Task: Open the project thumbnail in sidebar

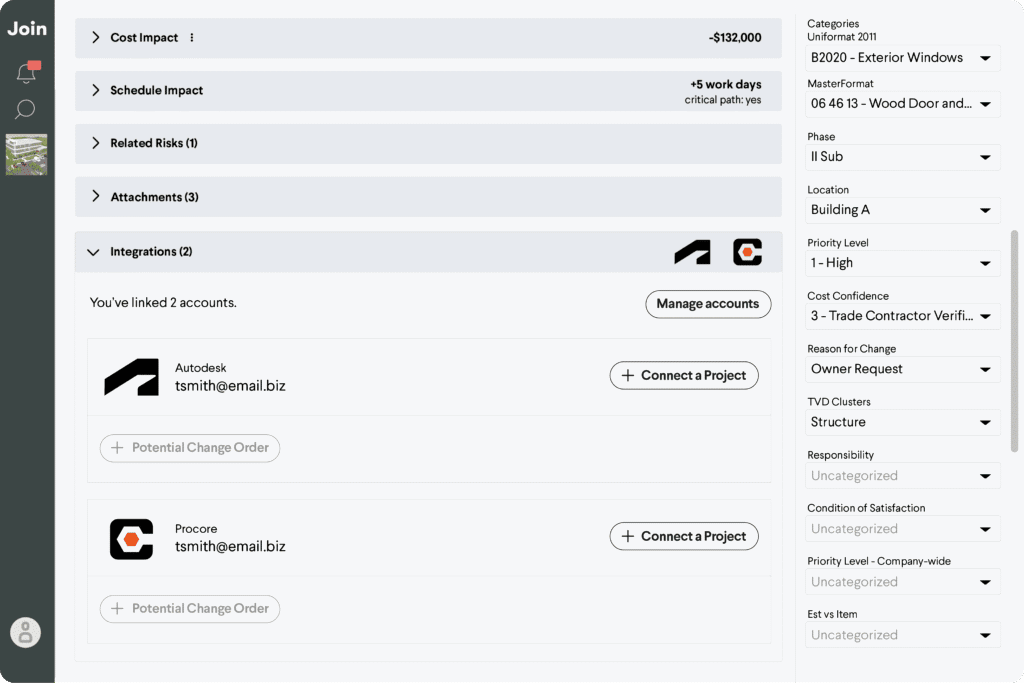Action: (x=27, y=155)
